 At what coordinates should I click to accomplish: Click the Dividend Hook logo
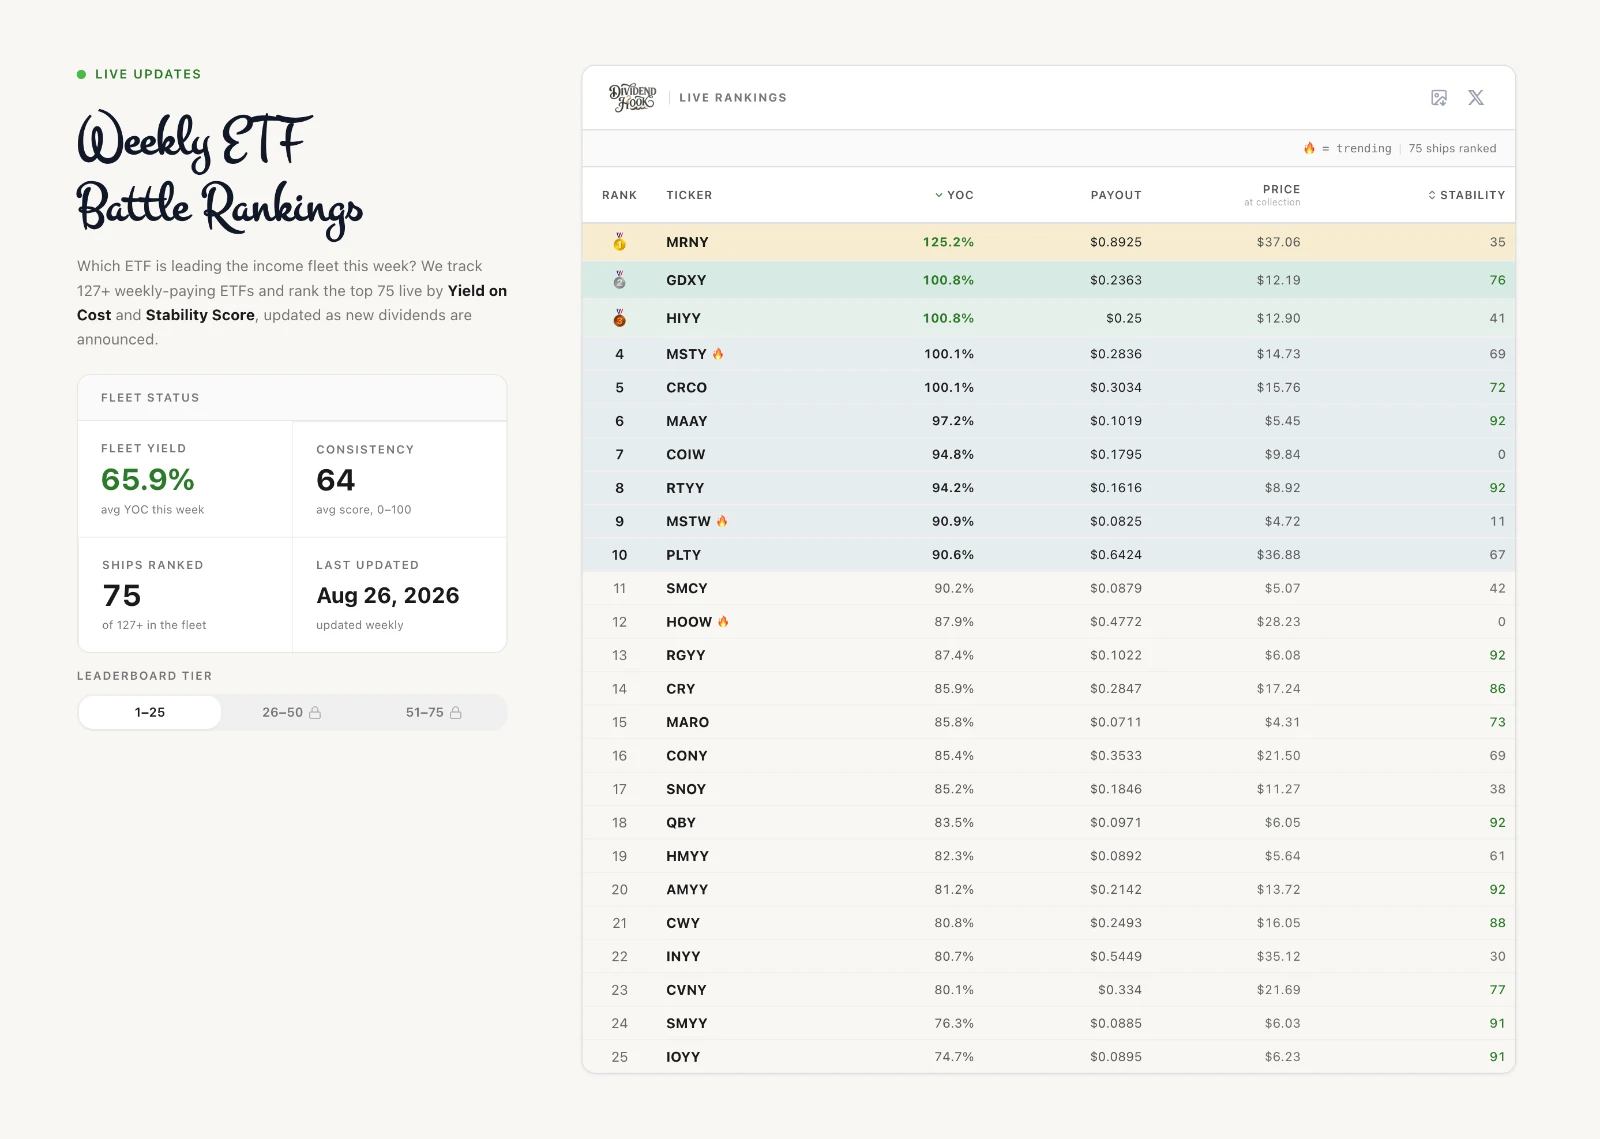632,97
